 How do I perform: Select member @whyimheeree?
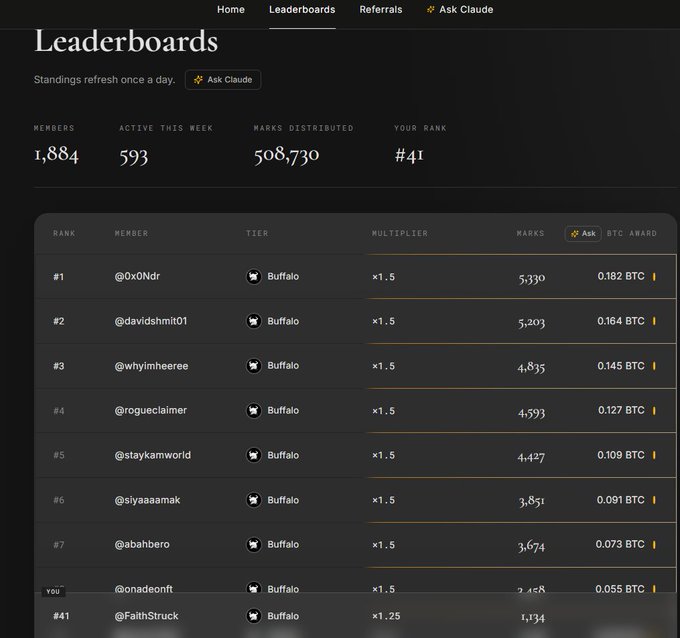pyautogui.click(x=151, y=366)
